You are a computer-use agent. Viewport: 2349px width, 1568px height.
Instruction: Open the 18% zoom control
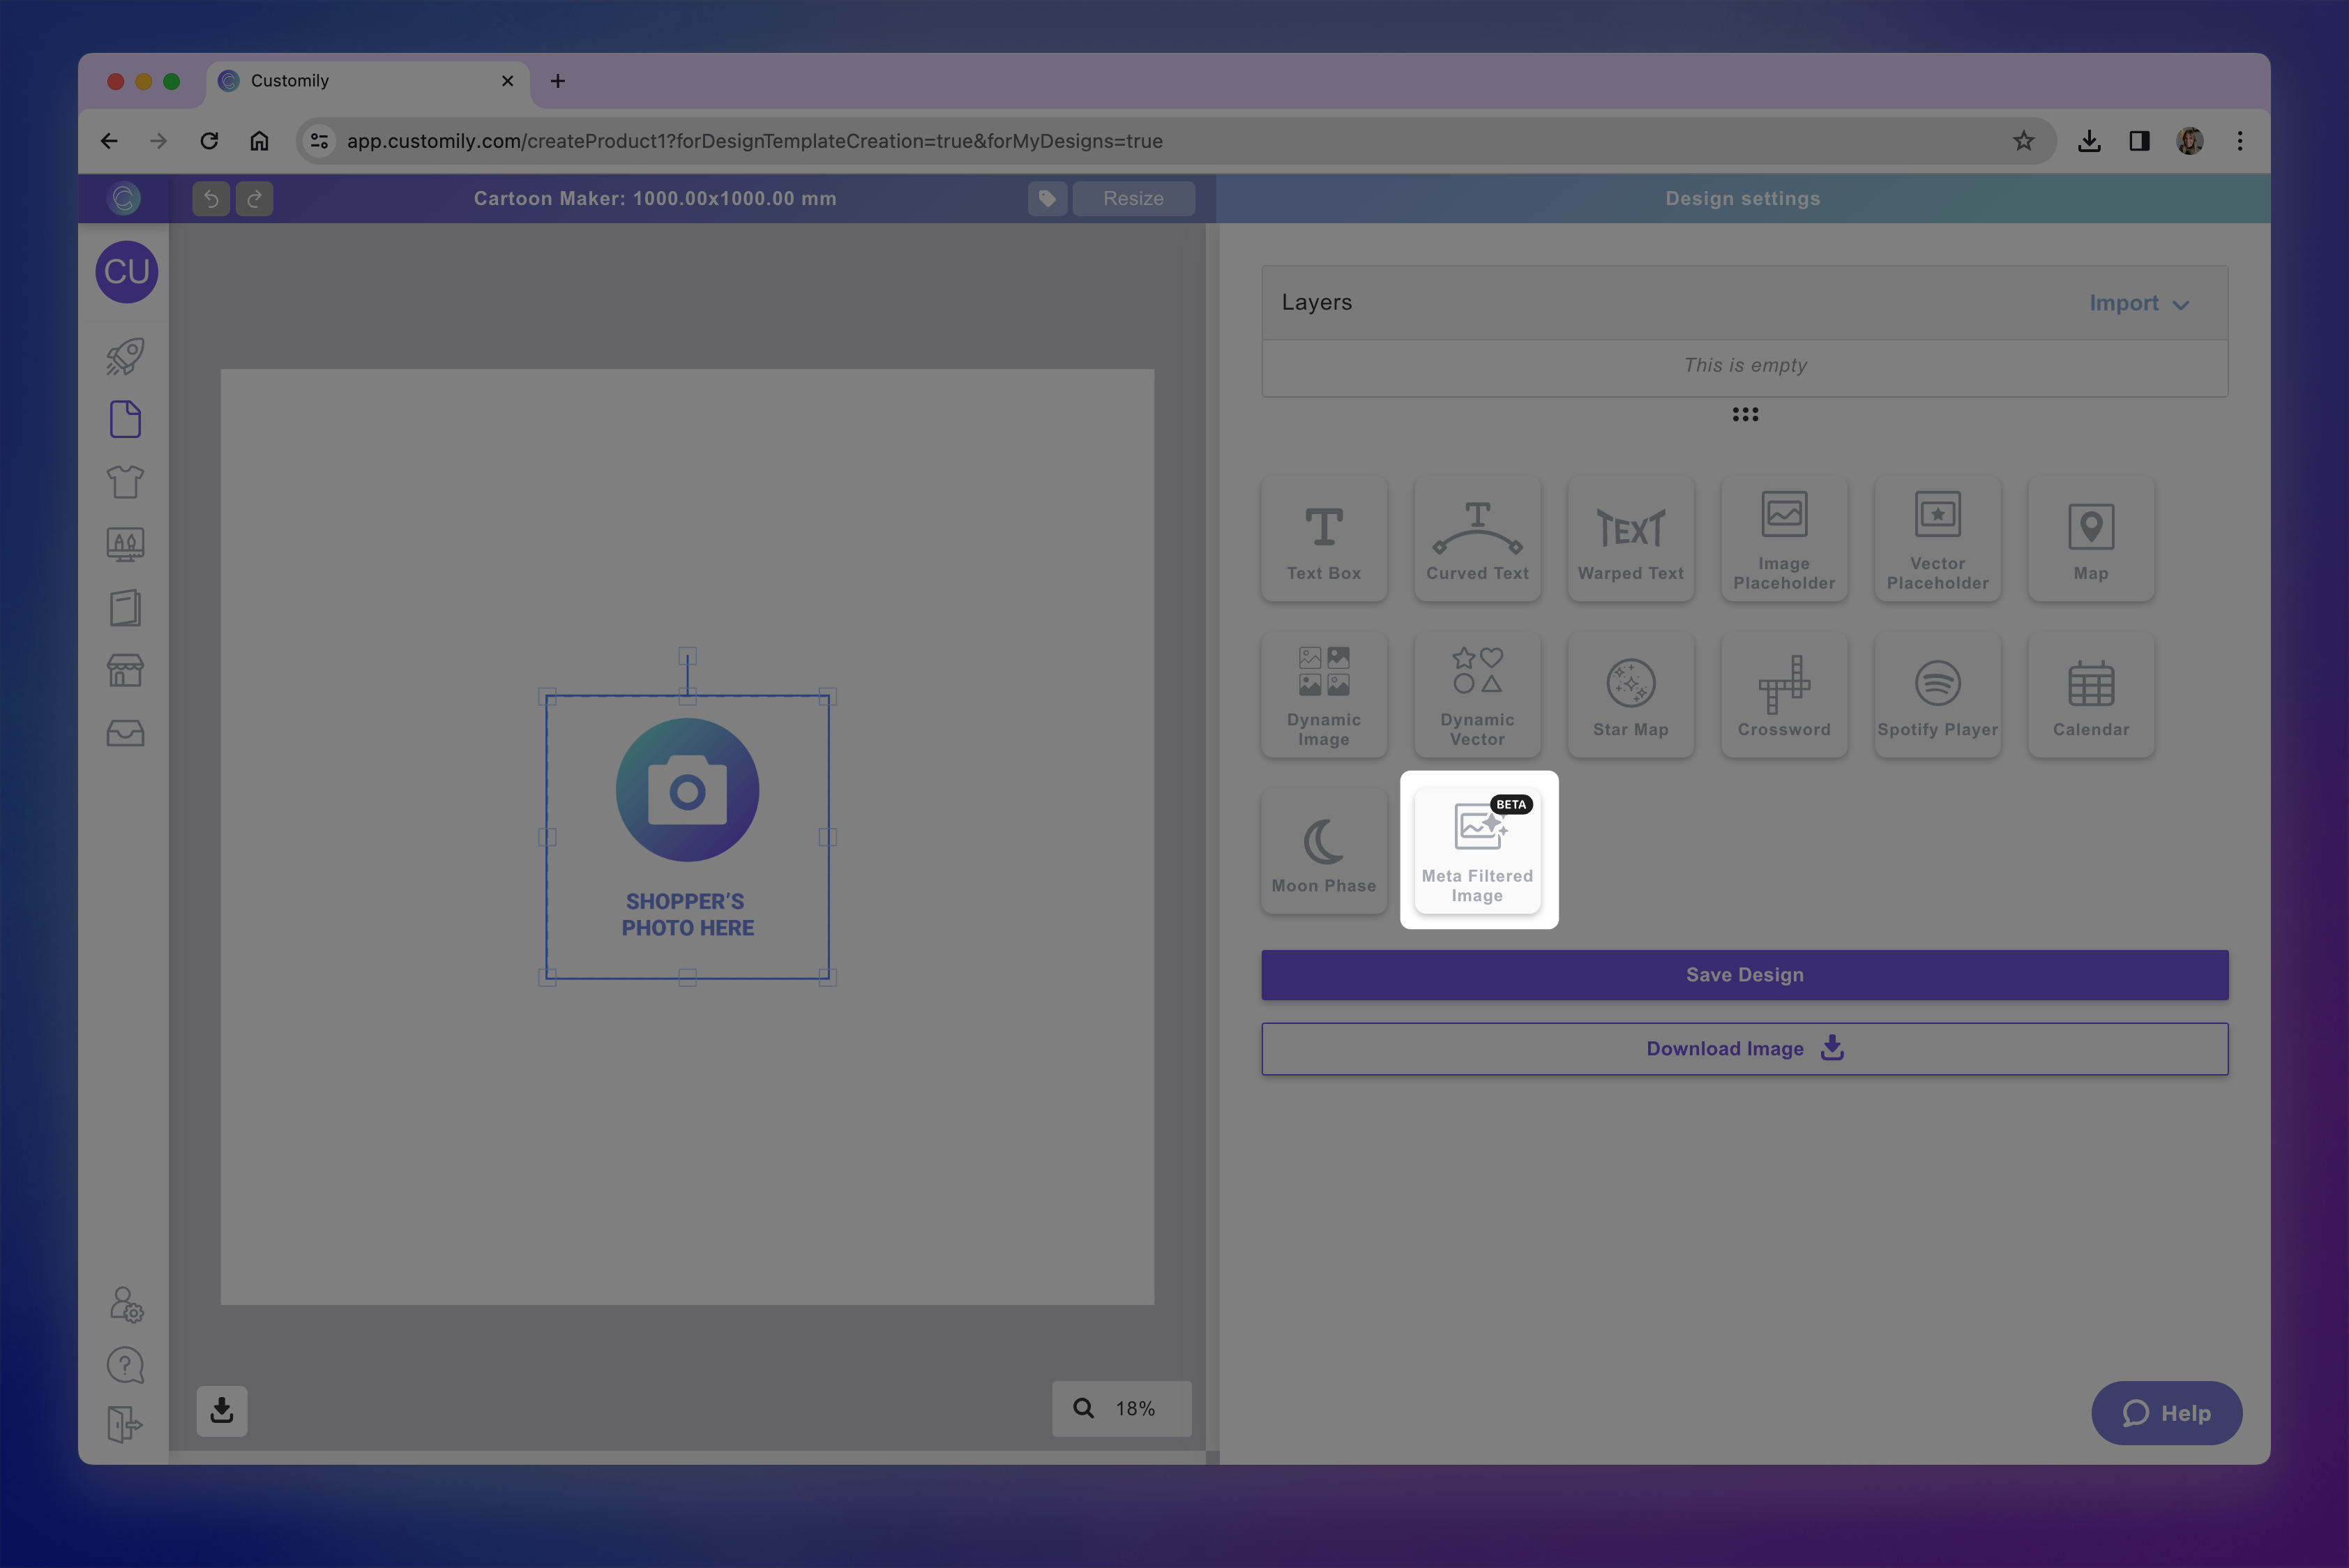tap(1120, 1408)
